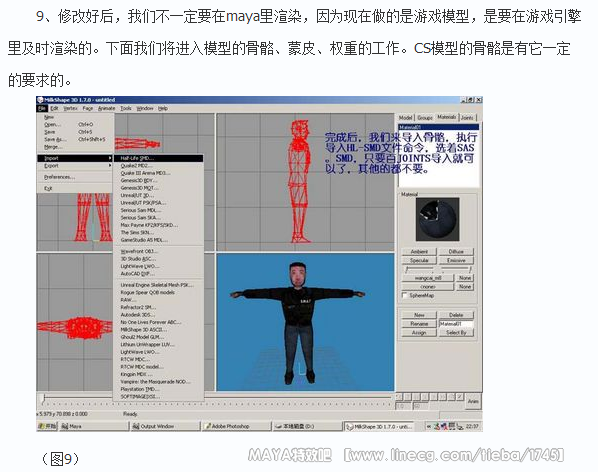Click the Select By button
This screenshot has height=472, width=598.
click(x=456, y=333)
